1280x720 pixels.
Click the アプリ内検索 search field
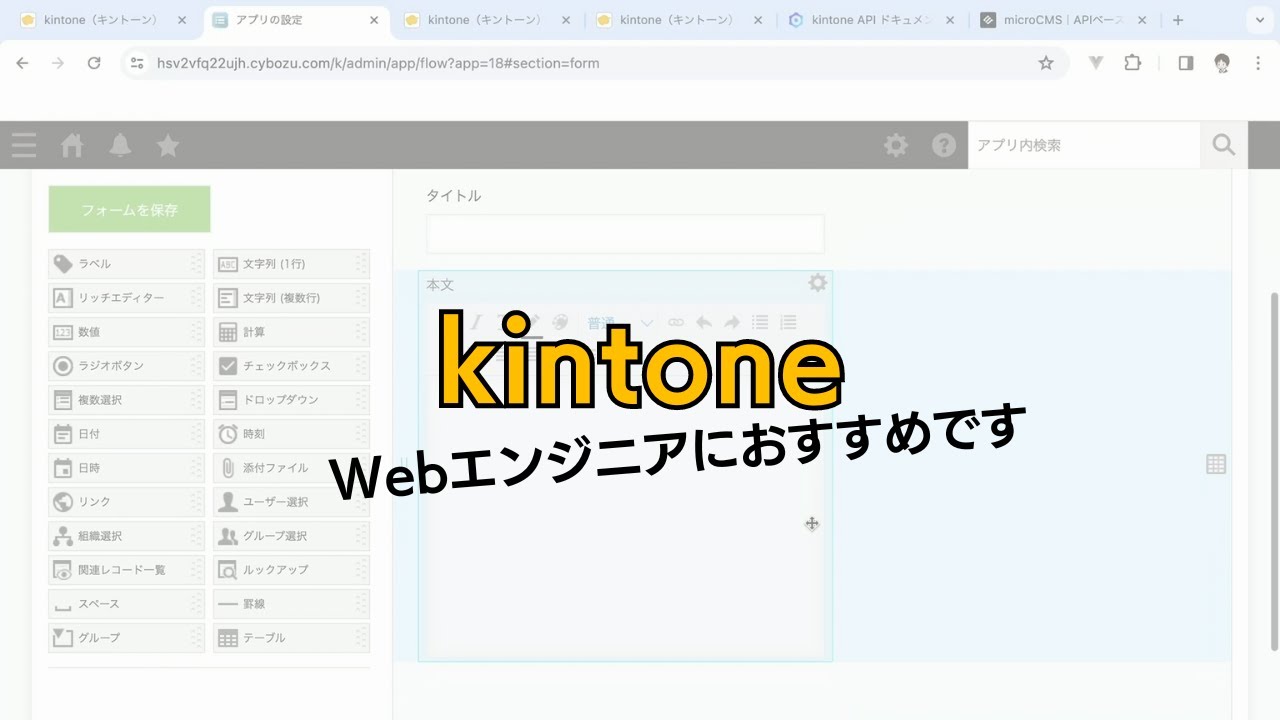click(1084, 145)
